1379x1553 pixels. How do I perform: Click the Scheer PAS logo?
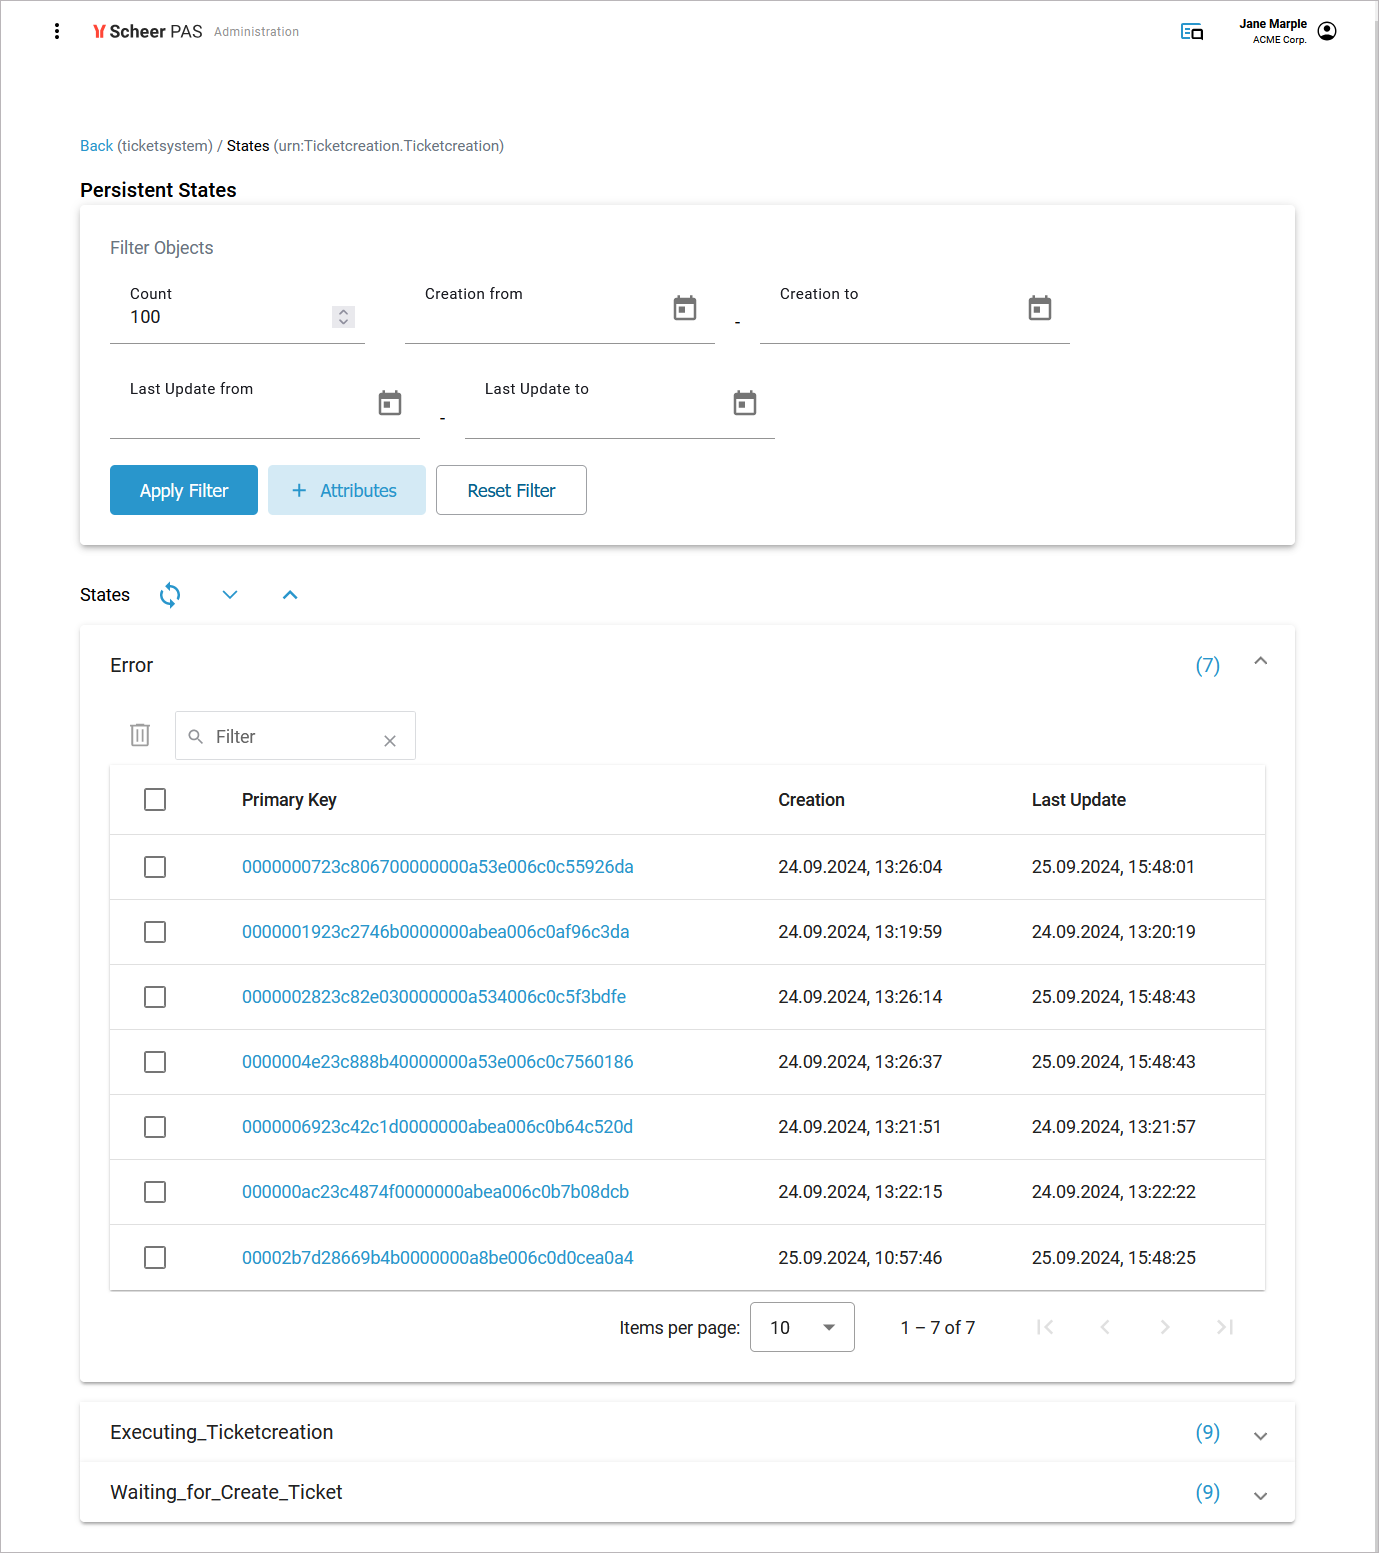(x=148, y=32)
